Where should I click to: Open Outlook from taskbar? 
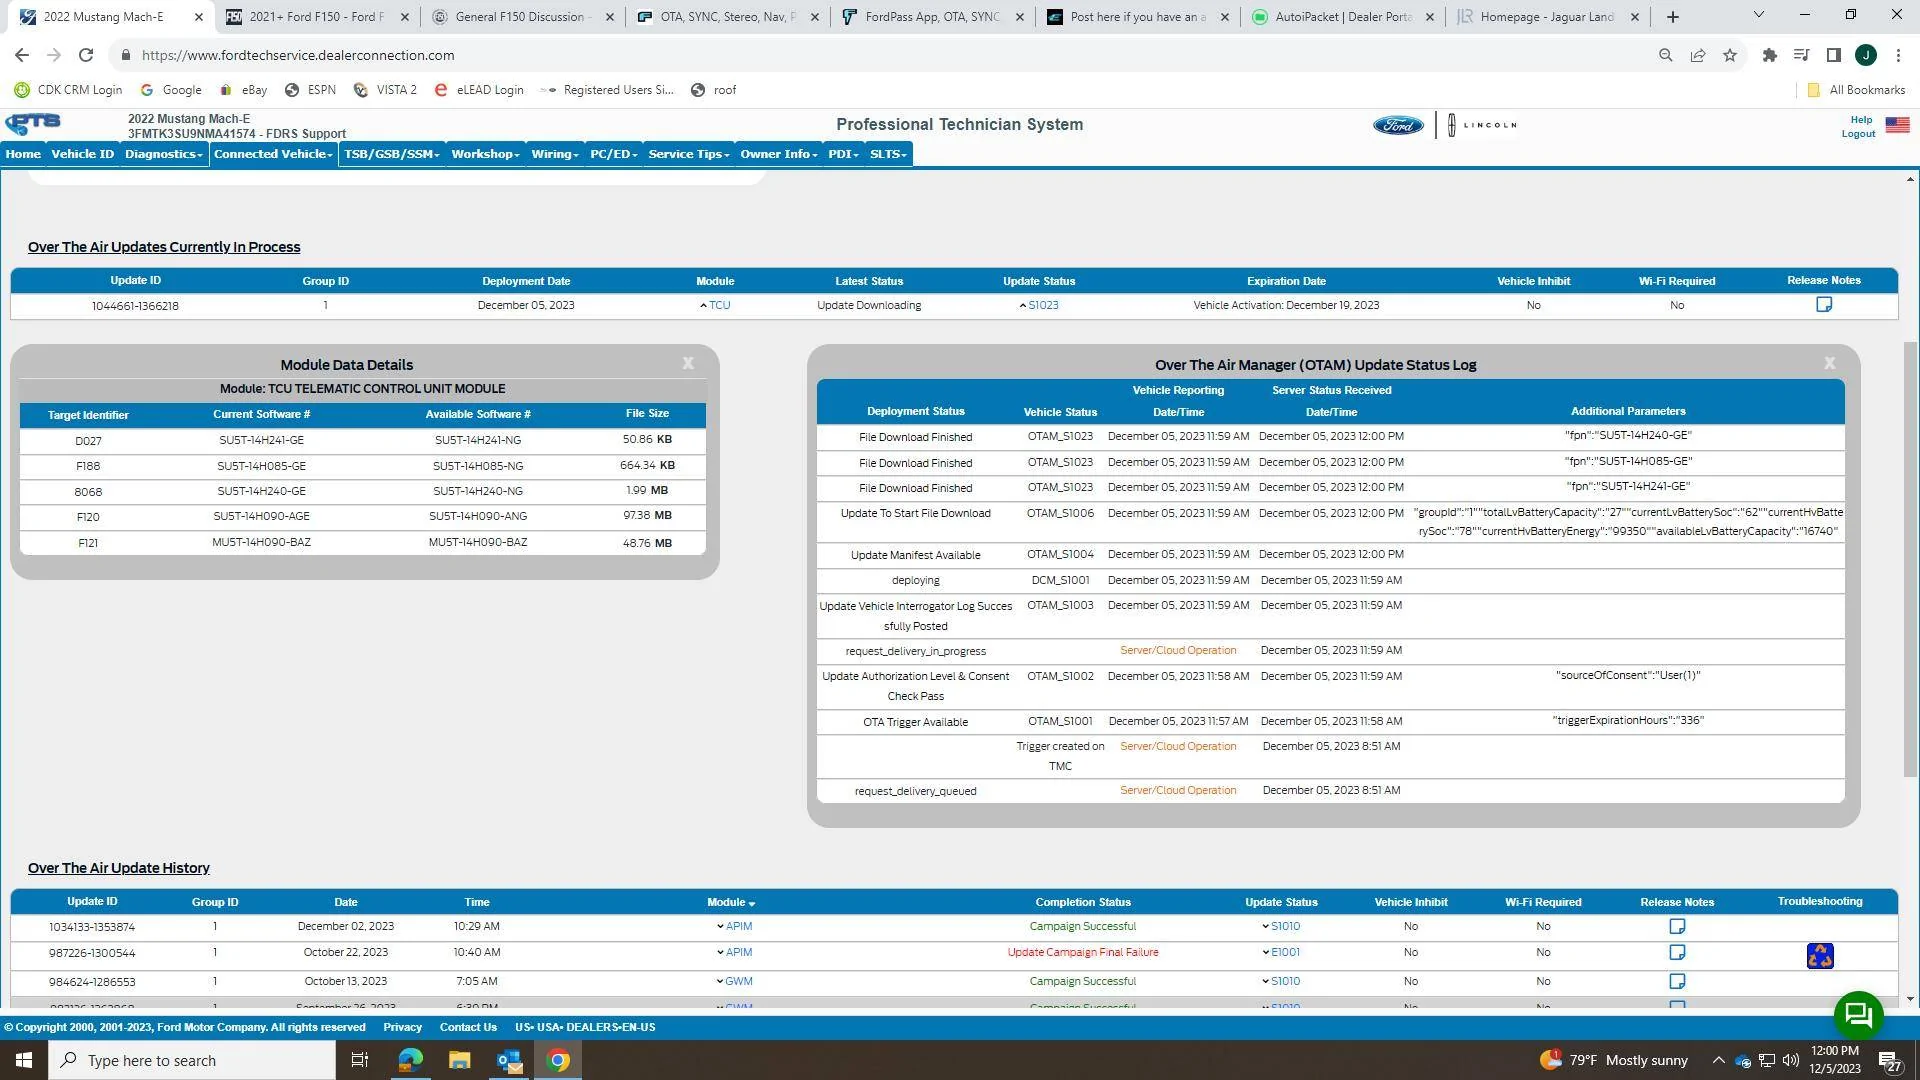(x=509, y=1060)
